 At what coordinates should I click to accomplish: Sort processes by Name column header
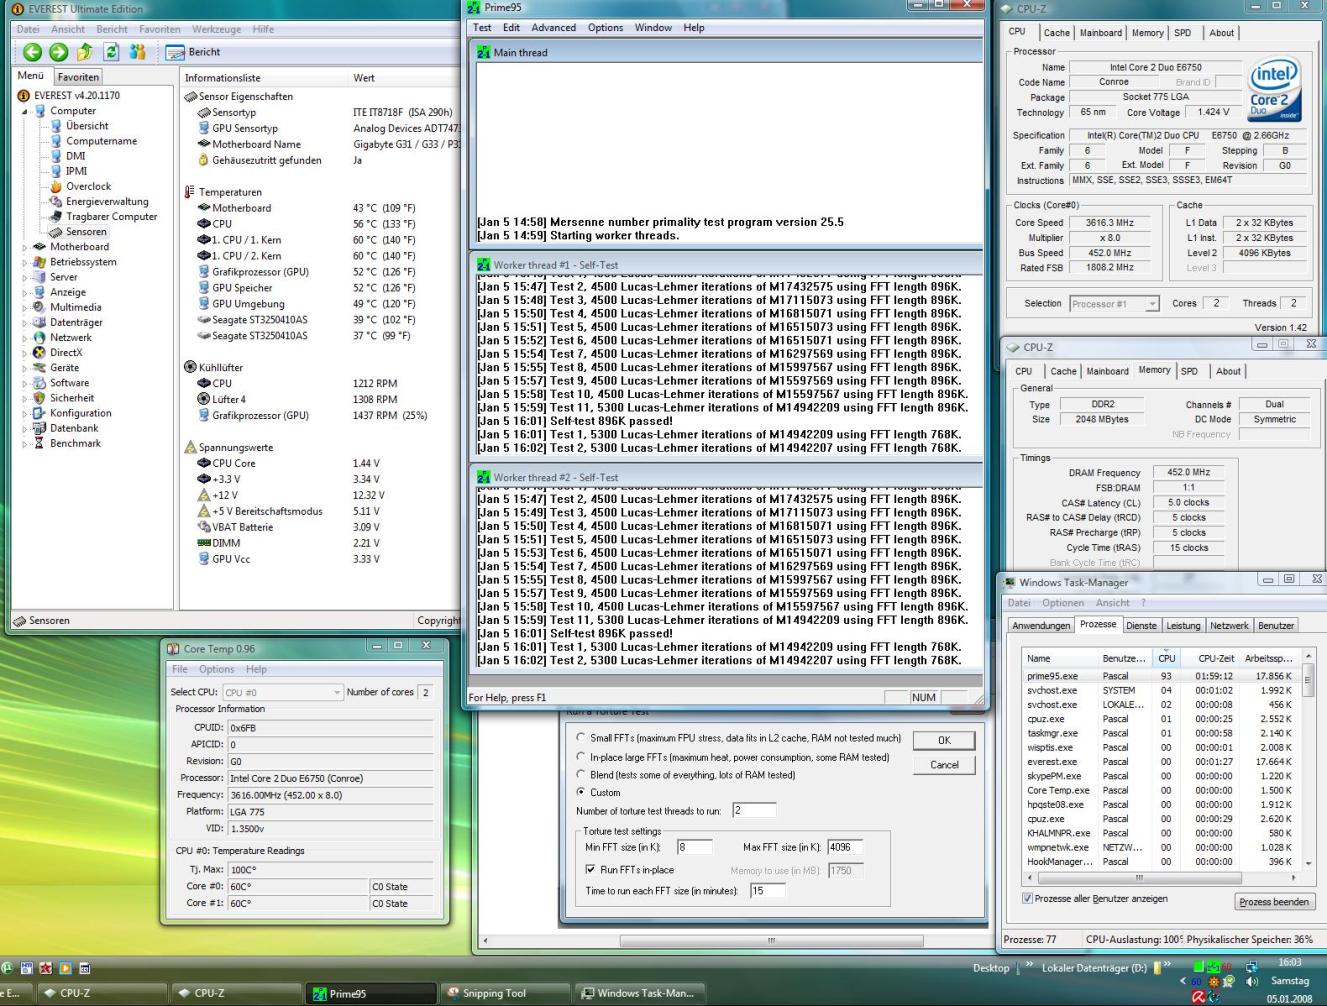[x=1061, y=658]
